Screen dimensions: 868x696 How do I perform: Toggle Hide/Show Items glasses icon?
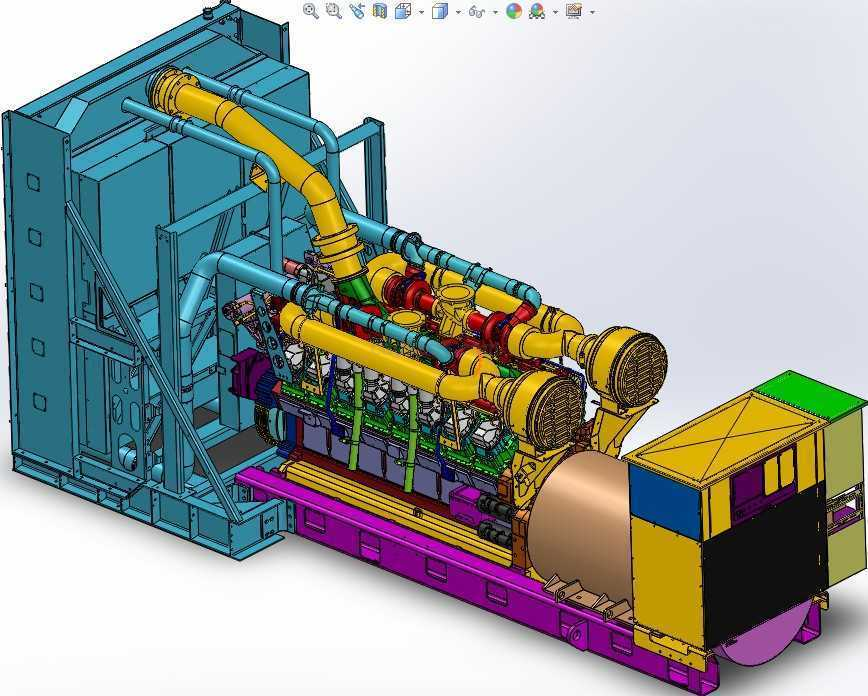[x=476, y=11]
